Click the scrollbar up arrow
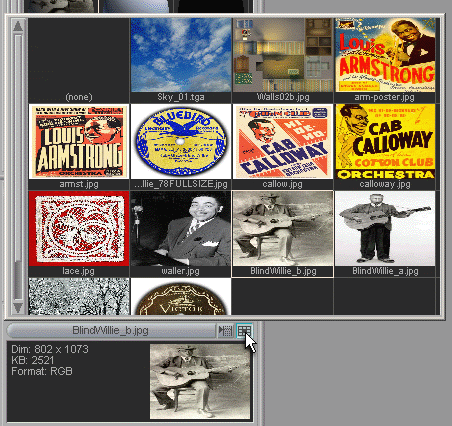 (18, 26)
